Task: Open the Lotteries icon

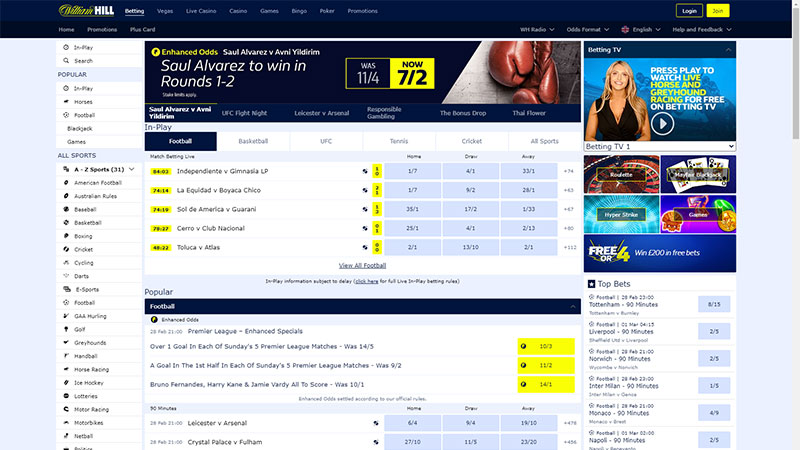Action: click(66, 395)
